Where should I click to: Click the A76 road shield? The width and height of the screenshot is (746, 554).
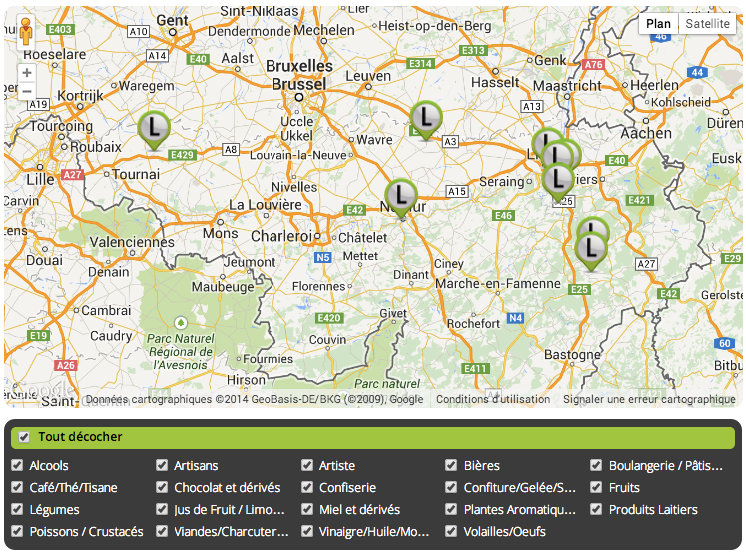(x=593, y=65)
